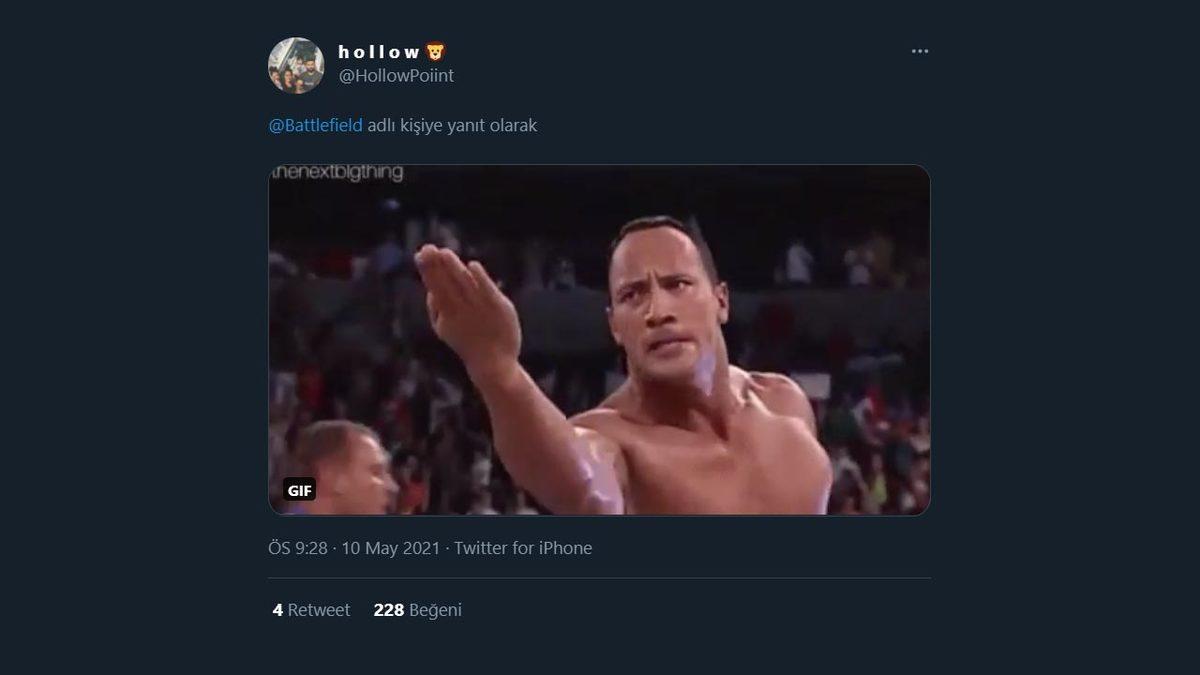This screenshot has width=1200, height=675.
Task: Click the "10 May 2021" tweet date
Action: click(x=391, y=548)
